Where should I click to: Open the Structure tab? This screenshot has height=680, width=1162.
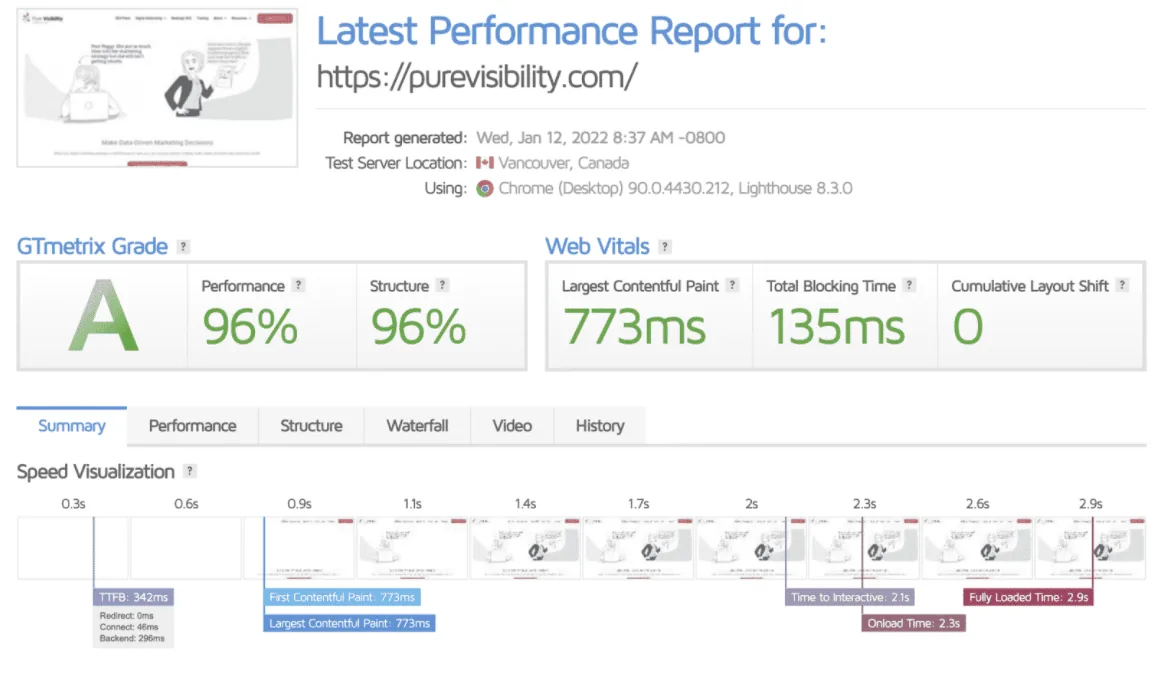(x=311, y=426)
